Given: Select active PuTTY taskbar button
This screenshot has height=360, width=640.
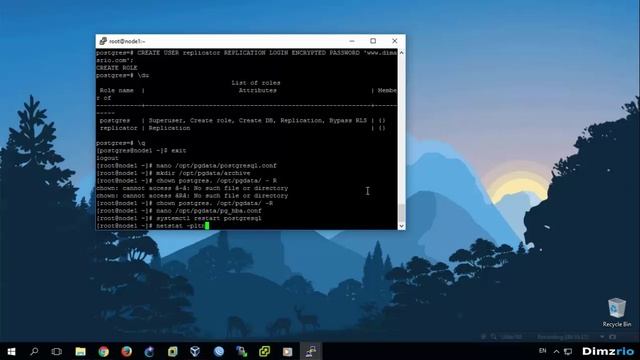Looking at the screenshot, I should pos(311,351).
